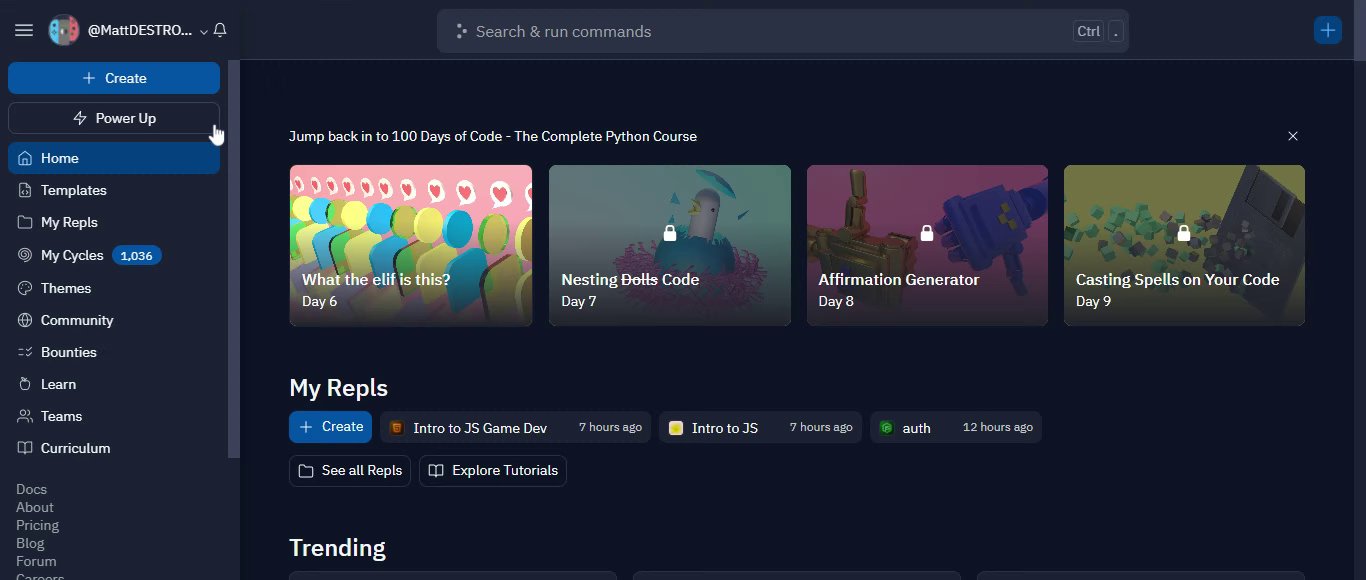Image resolution: width=1366 pixels, height=580 pixels.
Task: Click the Jump back in to 100 Days text
Action: click(493, 136)
